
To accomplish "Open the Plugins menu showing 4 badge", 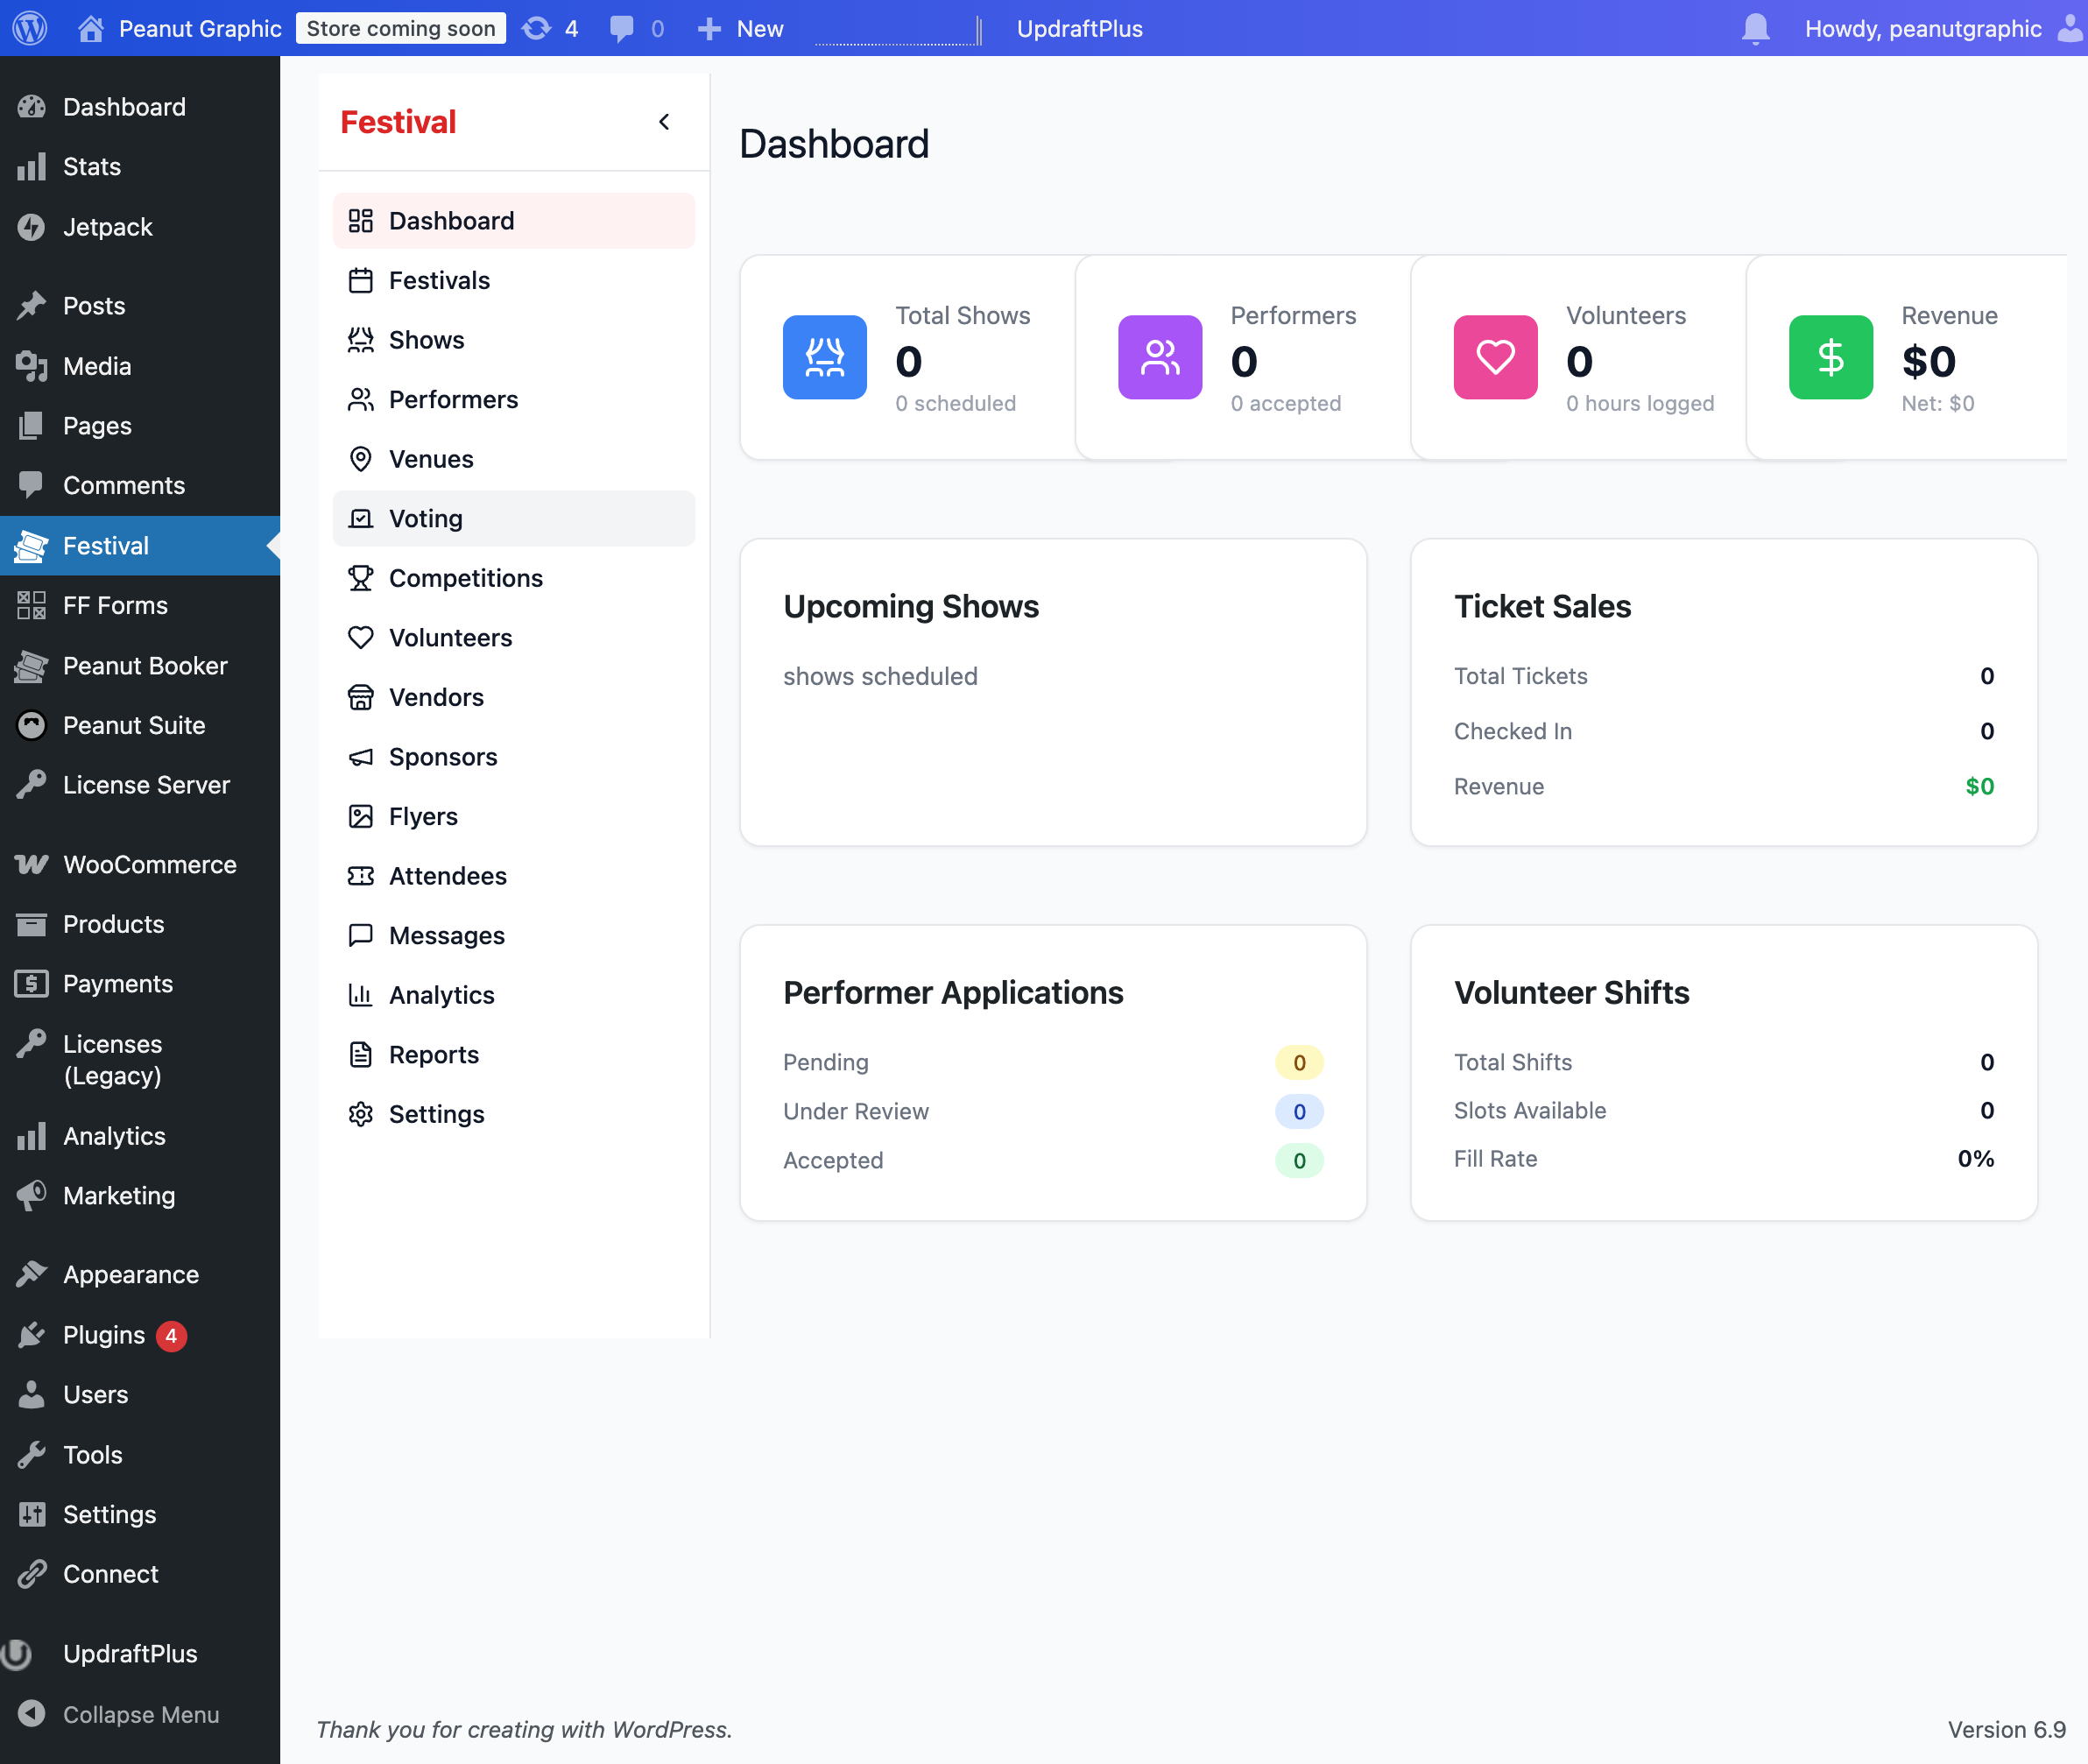I will pos(103,1334).
